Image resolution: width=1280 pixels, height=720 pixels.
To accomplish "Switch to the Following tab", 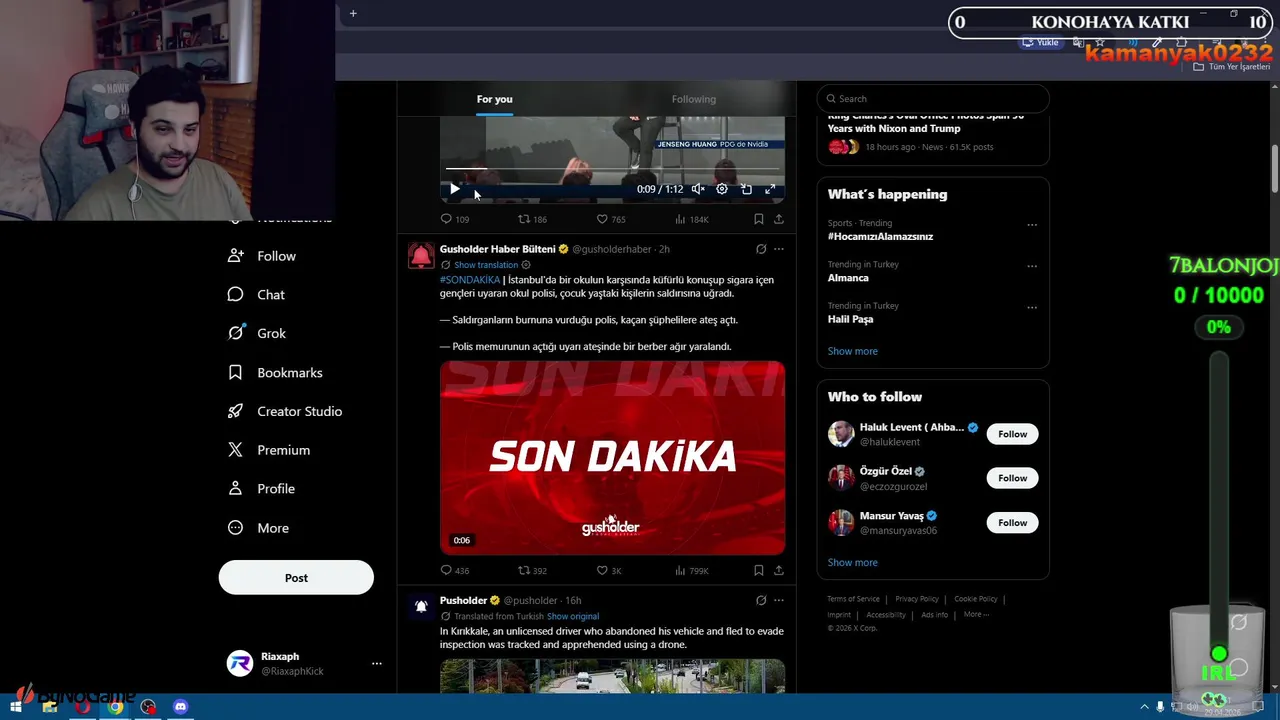I will 694,99.
